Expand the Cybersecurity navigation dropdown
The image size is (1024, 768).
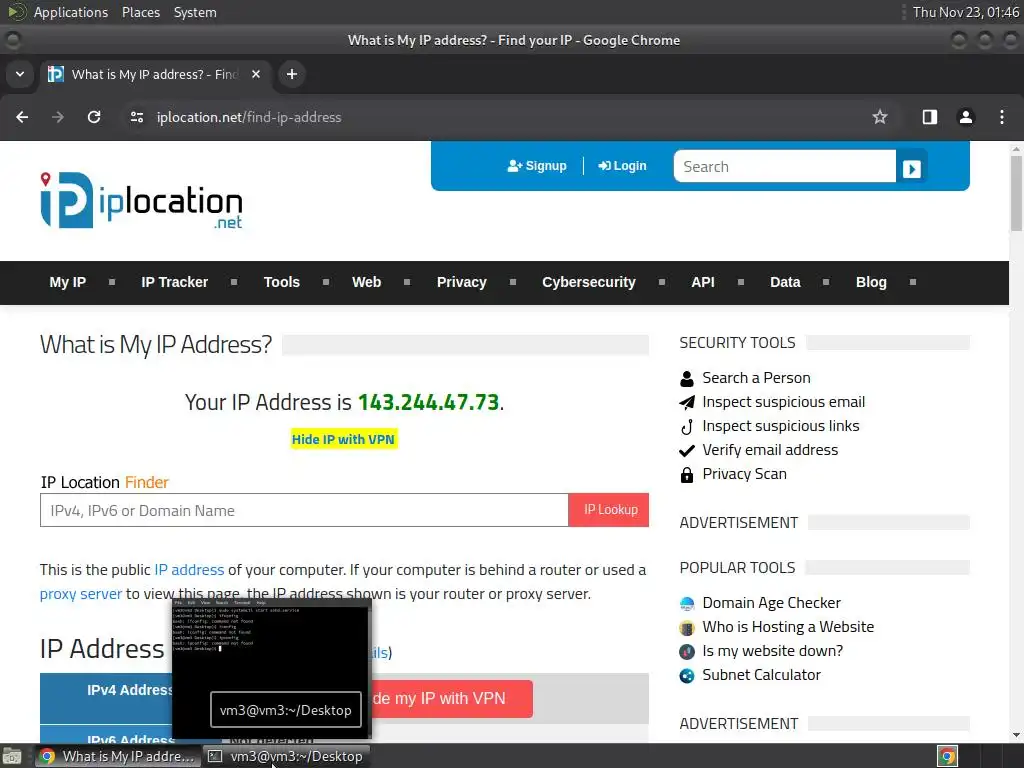pos(662,282)
